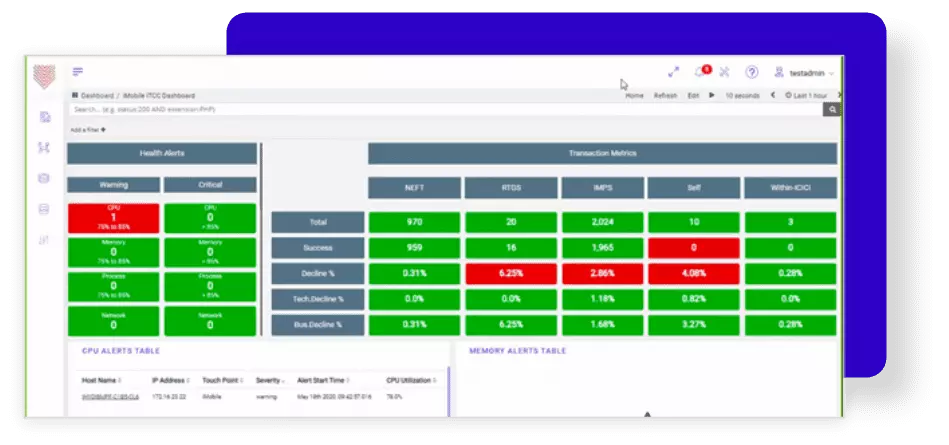This screenshot has height=445, width=949.
Task: Click Home in dashboard menu
Action: (634, 96)
